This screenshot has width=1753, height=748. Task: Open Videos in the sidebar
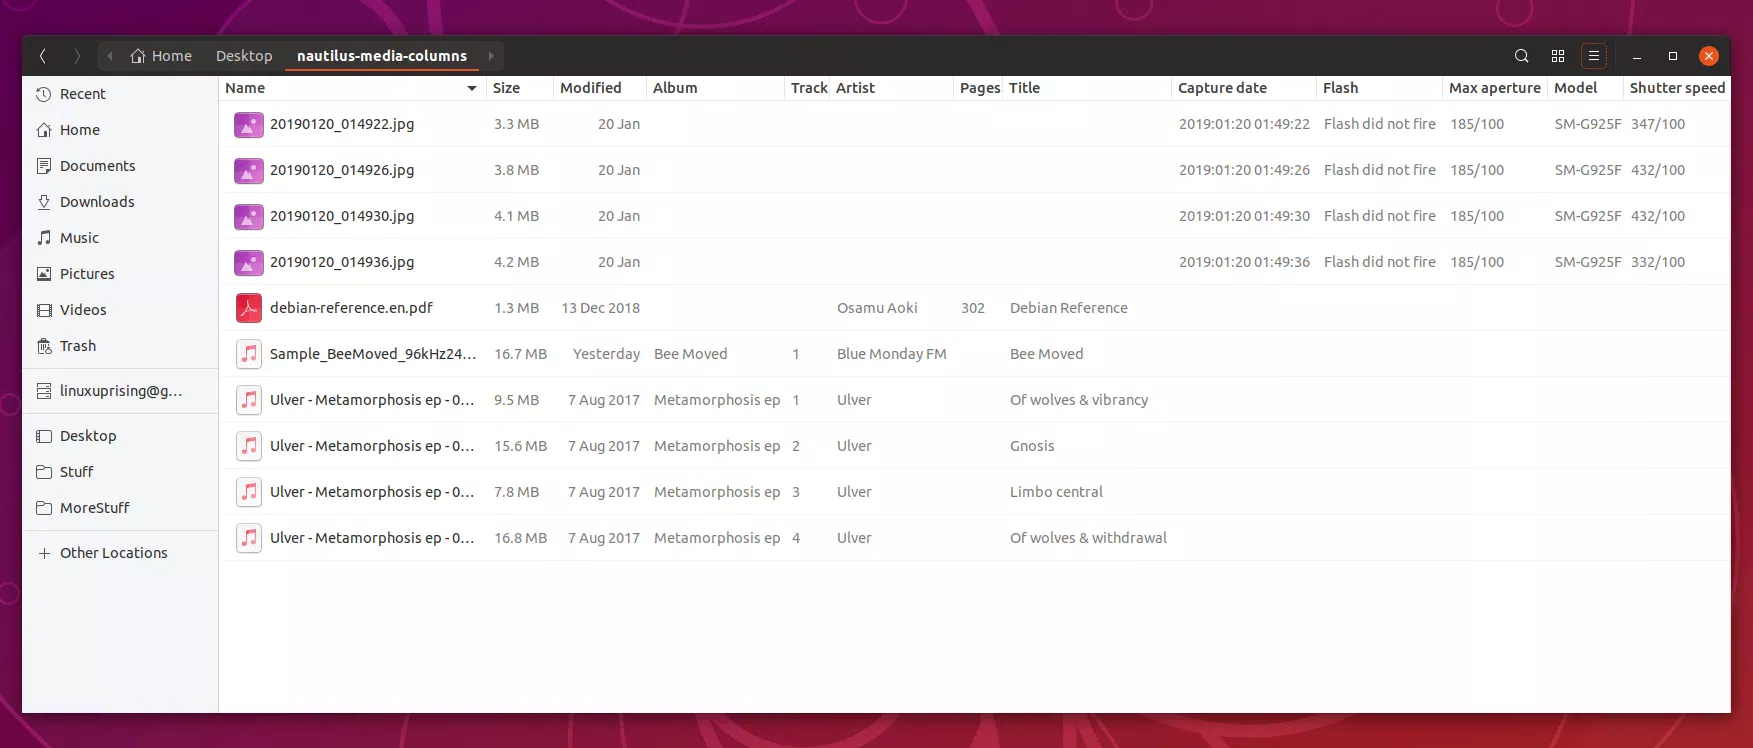pos(120,310)
